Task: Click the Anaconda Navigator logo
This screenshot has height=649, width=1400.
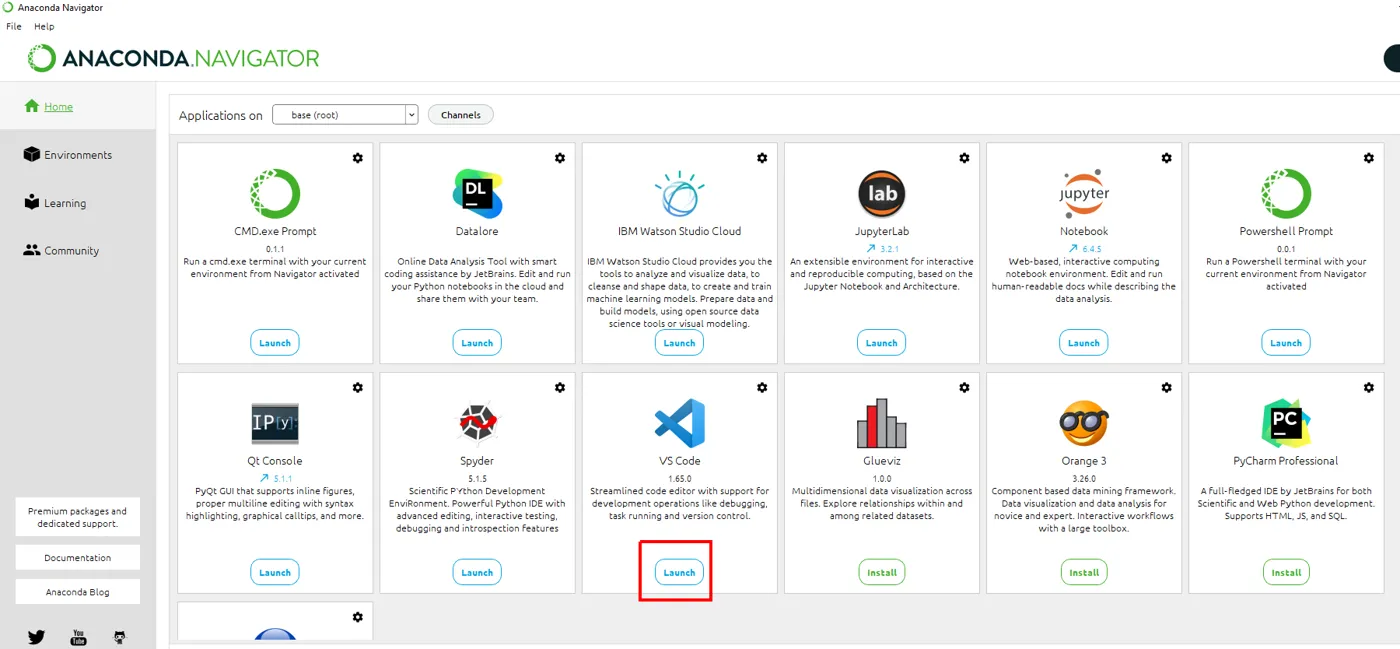Action: (x=173, y=58)
